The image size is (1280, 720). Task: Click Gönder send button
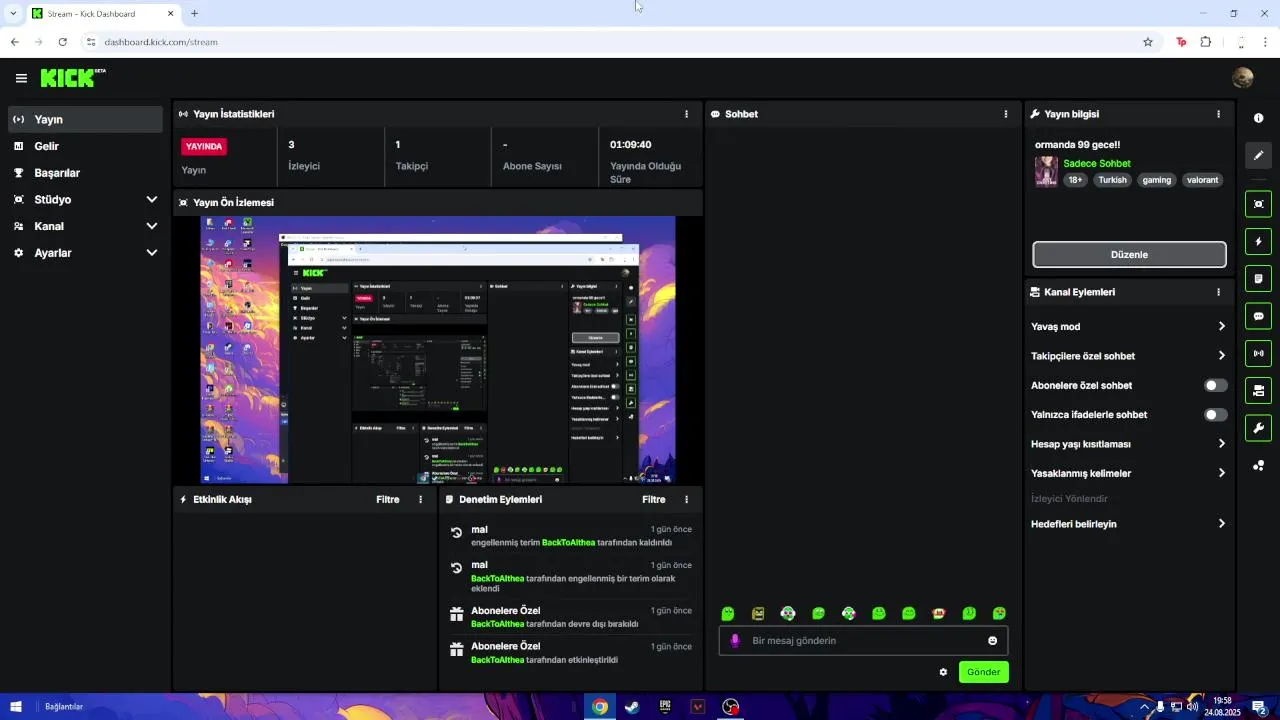pyautogui.click(x=983, y=672)
